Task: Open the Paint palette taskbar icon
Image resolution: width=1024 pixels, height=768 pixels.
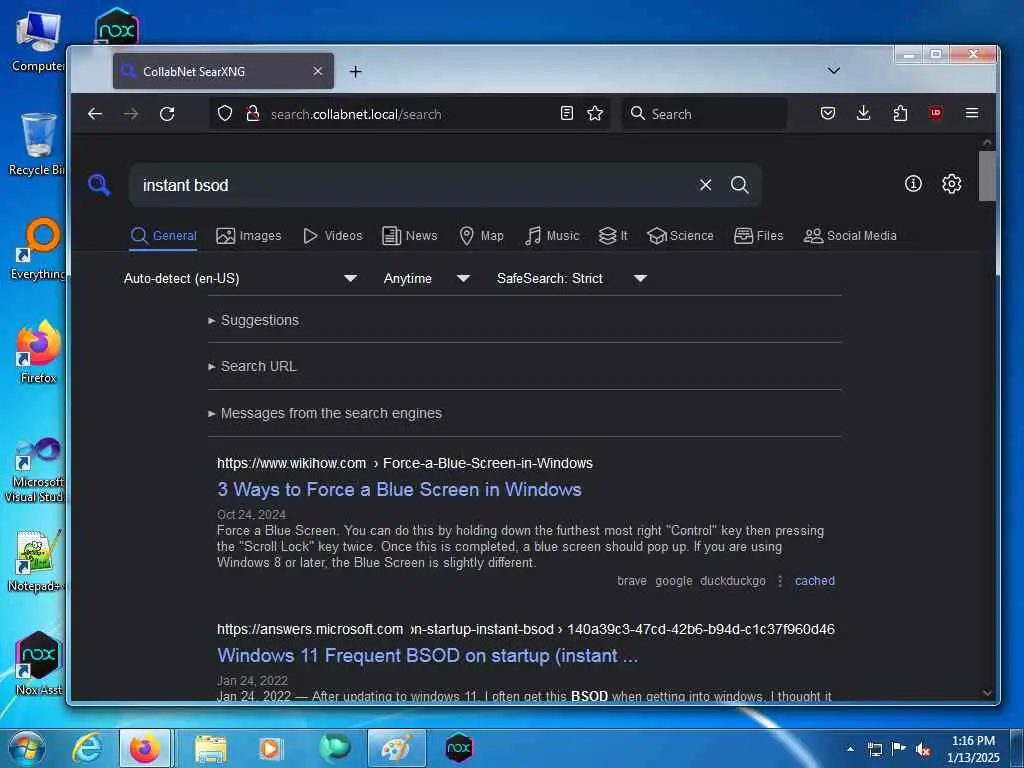Action: [396, 748]
